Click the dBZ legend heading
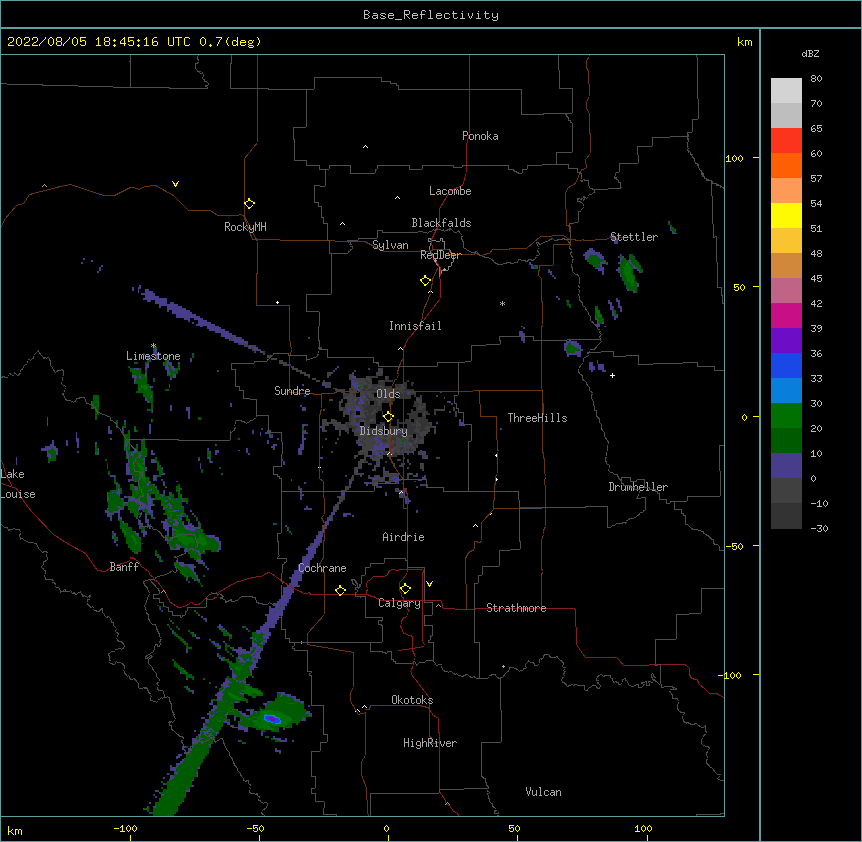This screenshot has width=862, height=842. (810, 53)
